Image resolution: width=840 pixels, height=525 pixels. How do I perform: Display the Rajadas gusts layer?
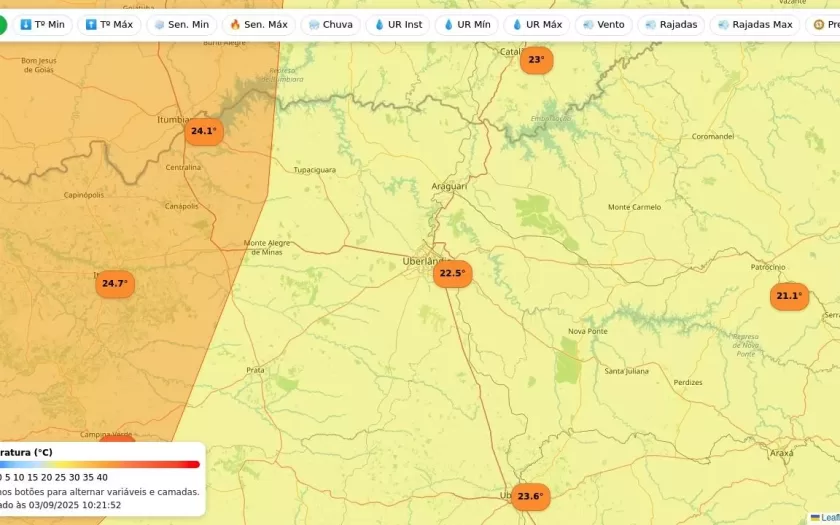pos(671,24)
